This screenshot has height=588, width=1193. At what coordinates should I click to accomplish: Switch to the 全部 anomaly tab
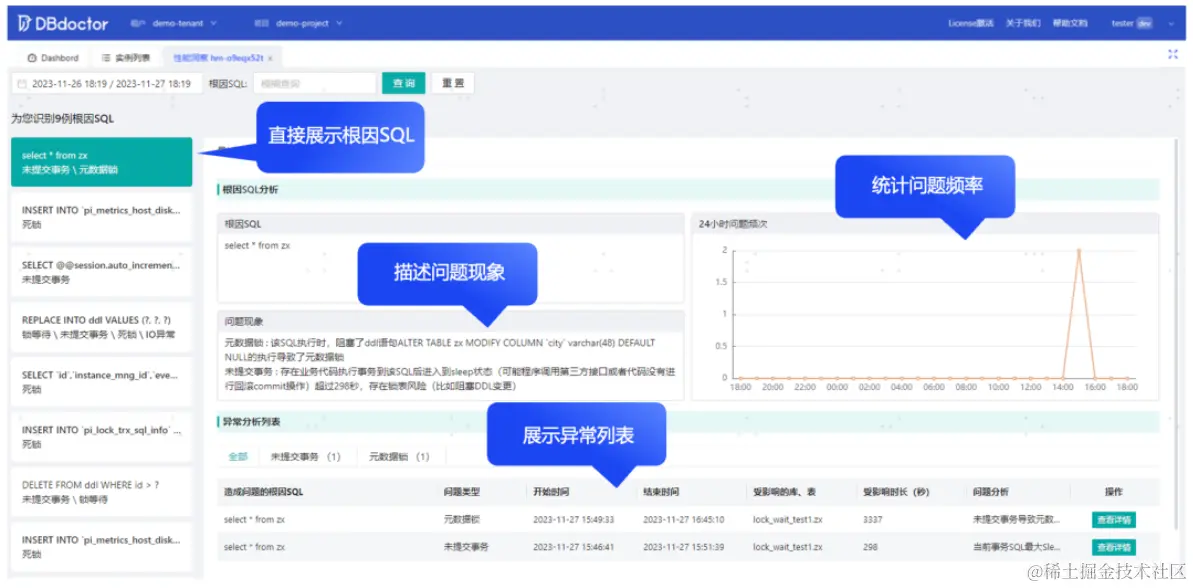(238, 456)
